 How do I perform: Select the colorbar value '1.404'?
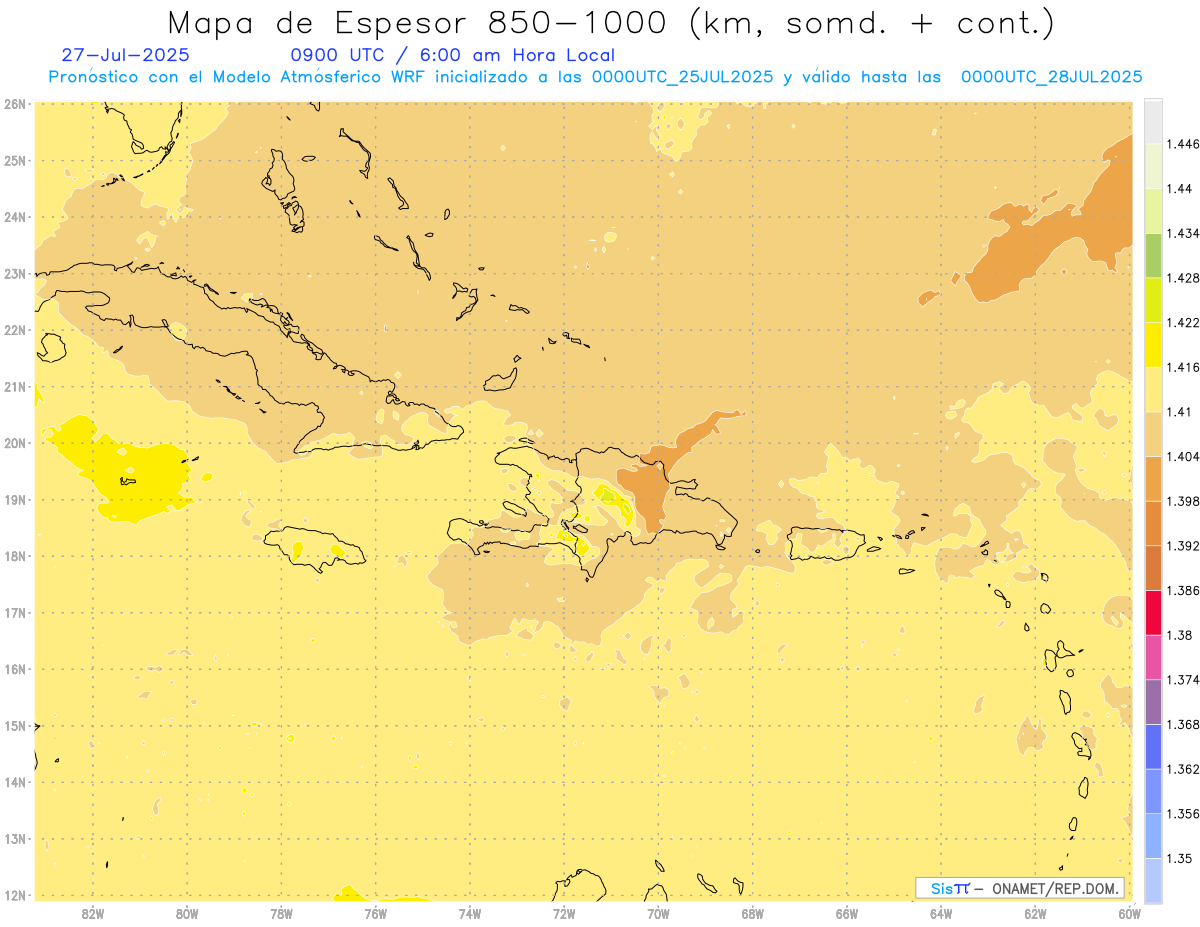pos(1183,456)
